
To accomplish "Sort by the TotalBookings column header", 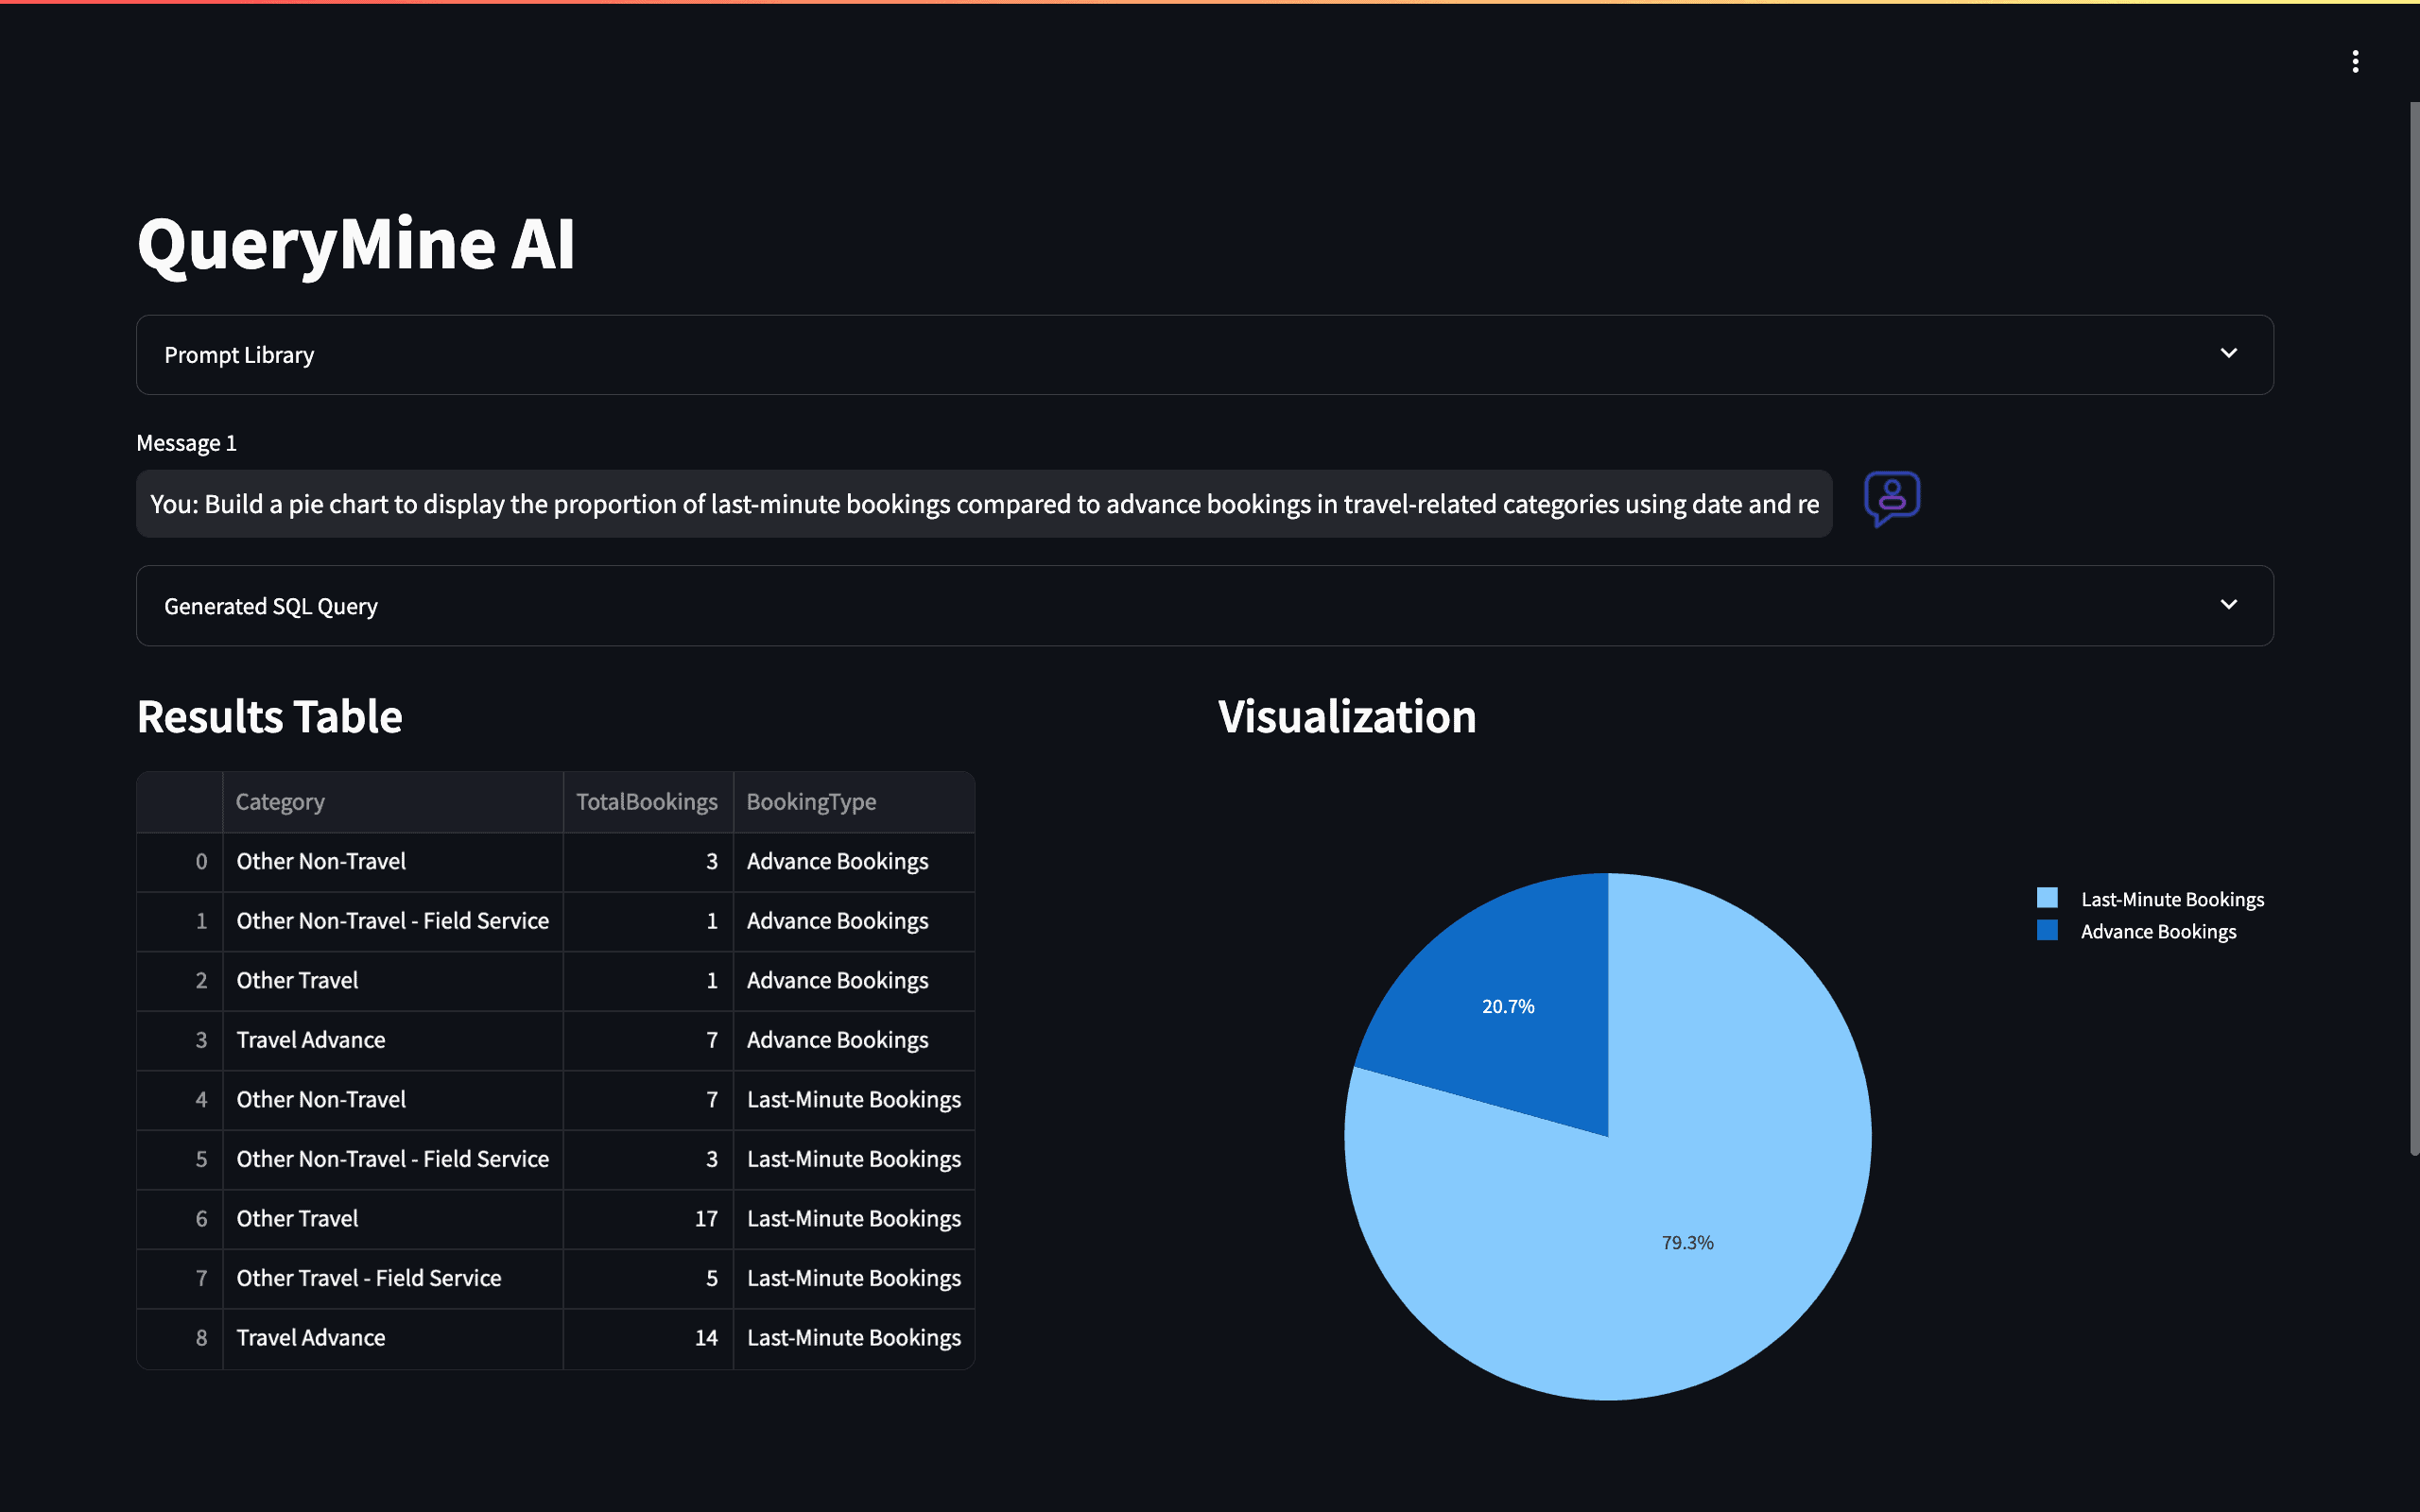I will 646,802.
